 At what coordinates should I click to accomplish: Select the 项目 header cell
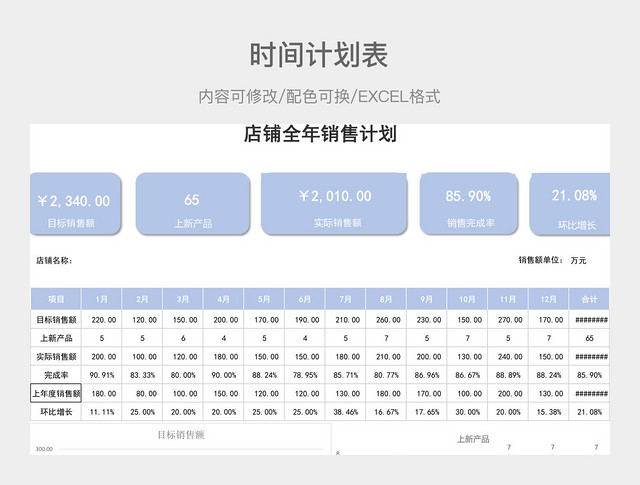coord(56,299)
